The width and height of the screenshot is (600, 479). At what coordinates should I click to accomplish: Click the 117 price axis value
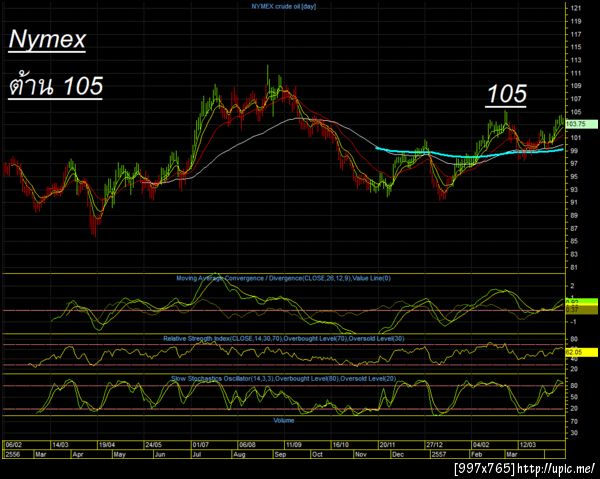pyautogui.click(x=576, y=34)
